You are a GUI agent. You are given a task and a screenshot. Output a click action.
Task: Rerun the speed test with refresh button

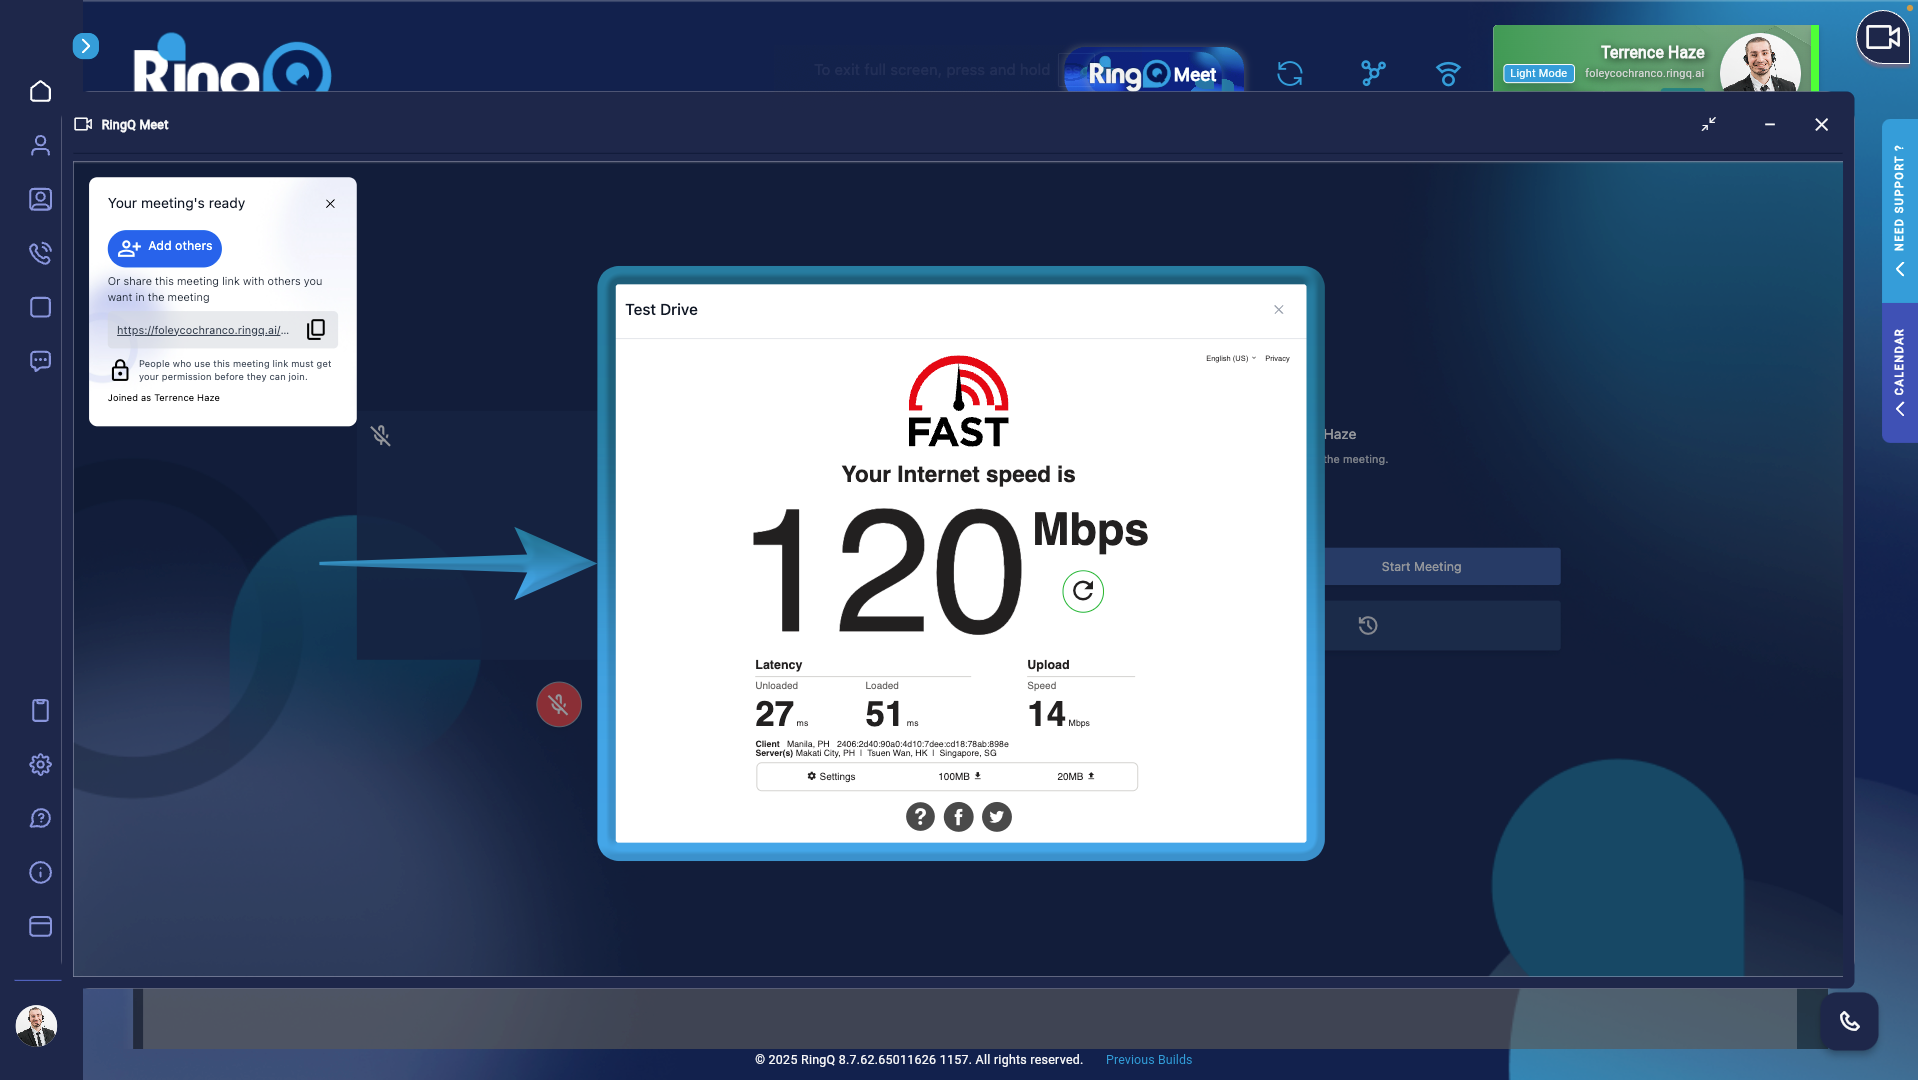1083,591
